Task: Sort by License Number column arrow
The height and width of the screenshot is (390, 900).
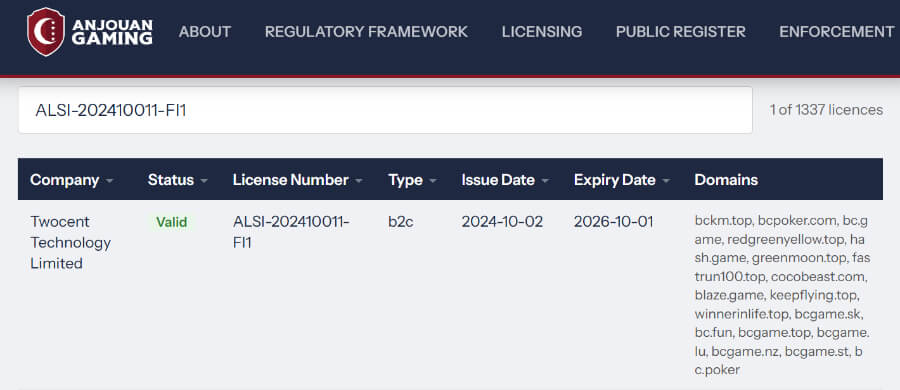Action: [x=359, y=180]
